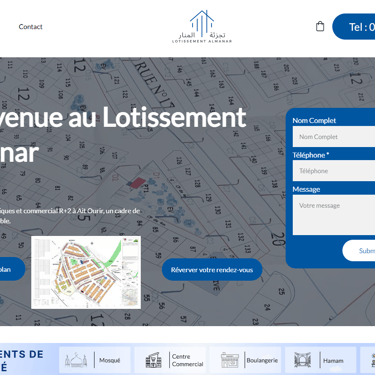Click the Boulangerie label

pos(262,360)
